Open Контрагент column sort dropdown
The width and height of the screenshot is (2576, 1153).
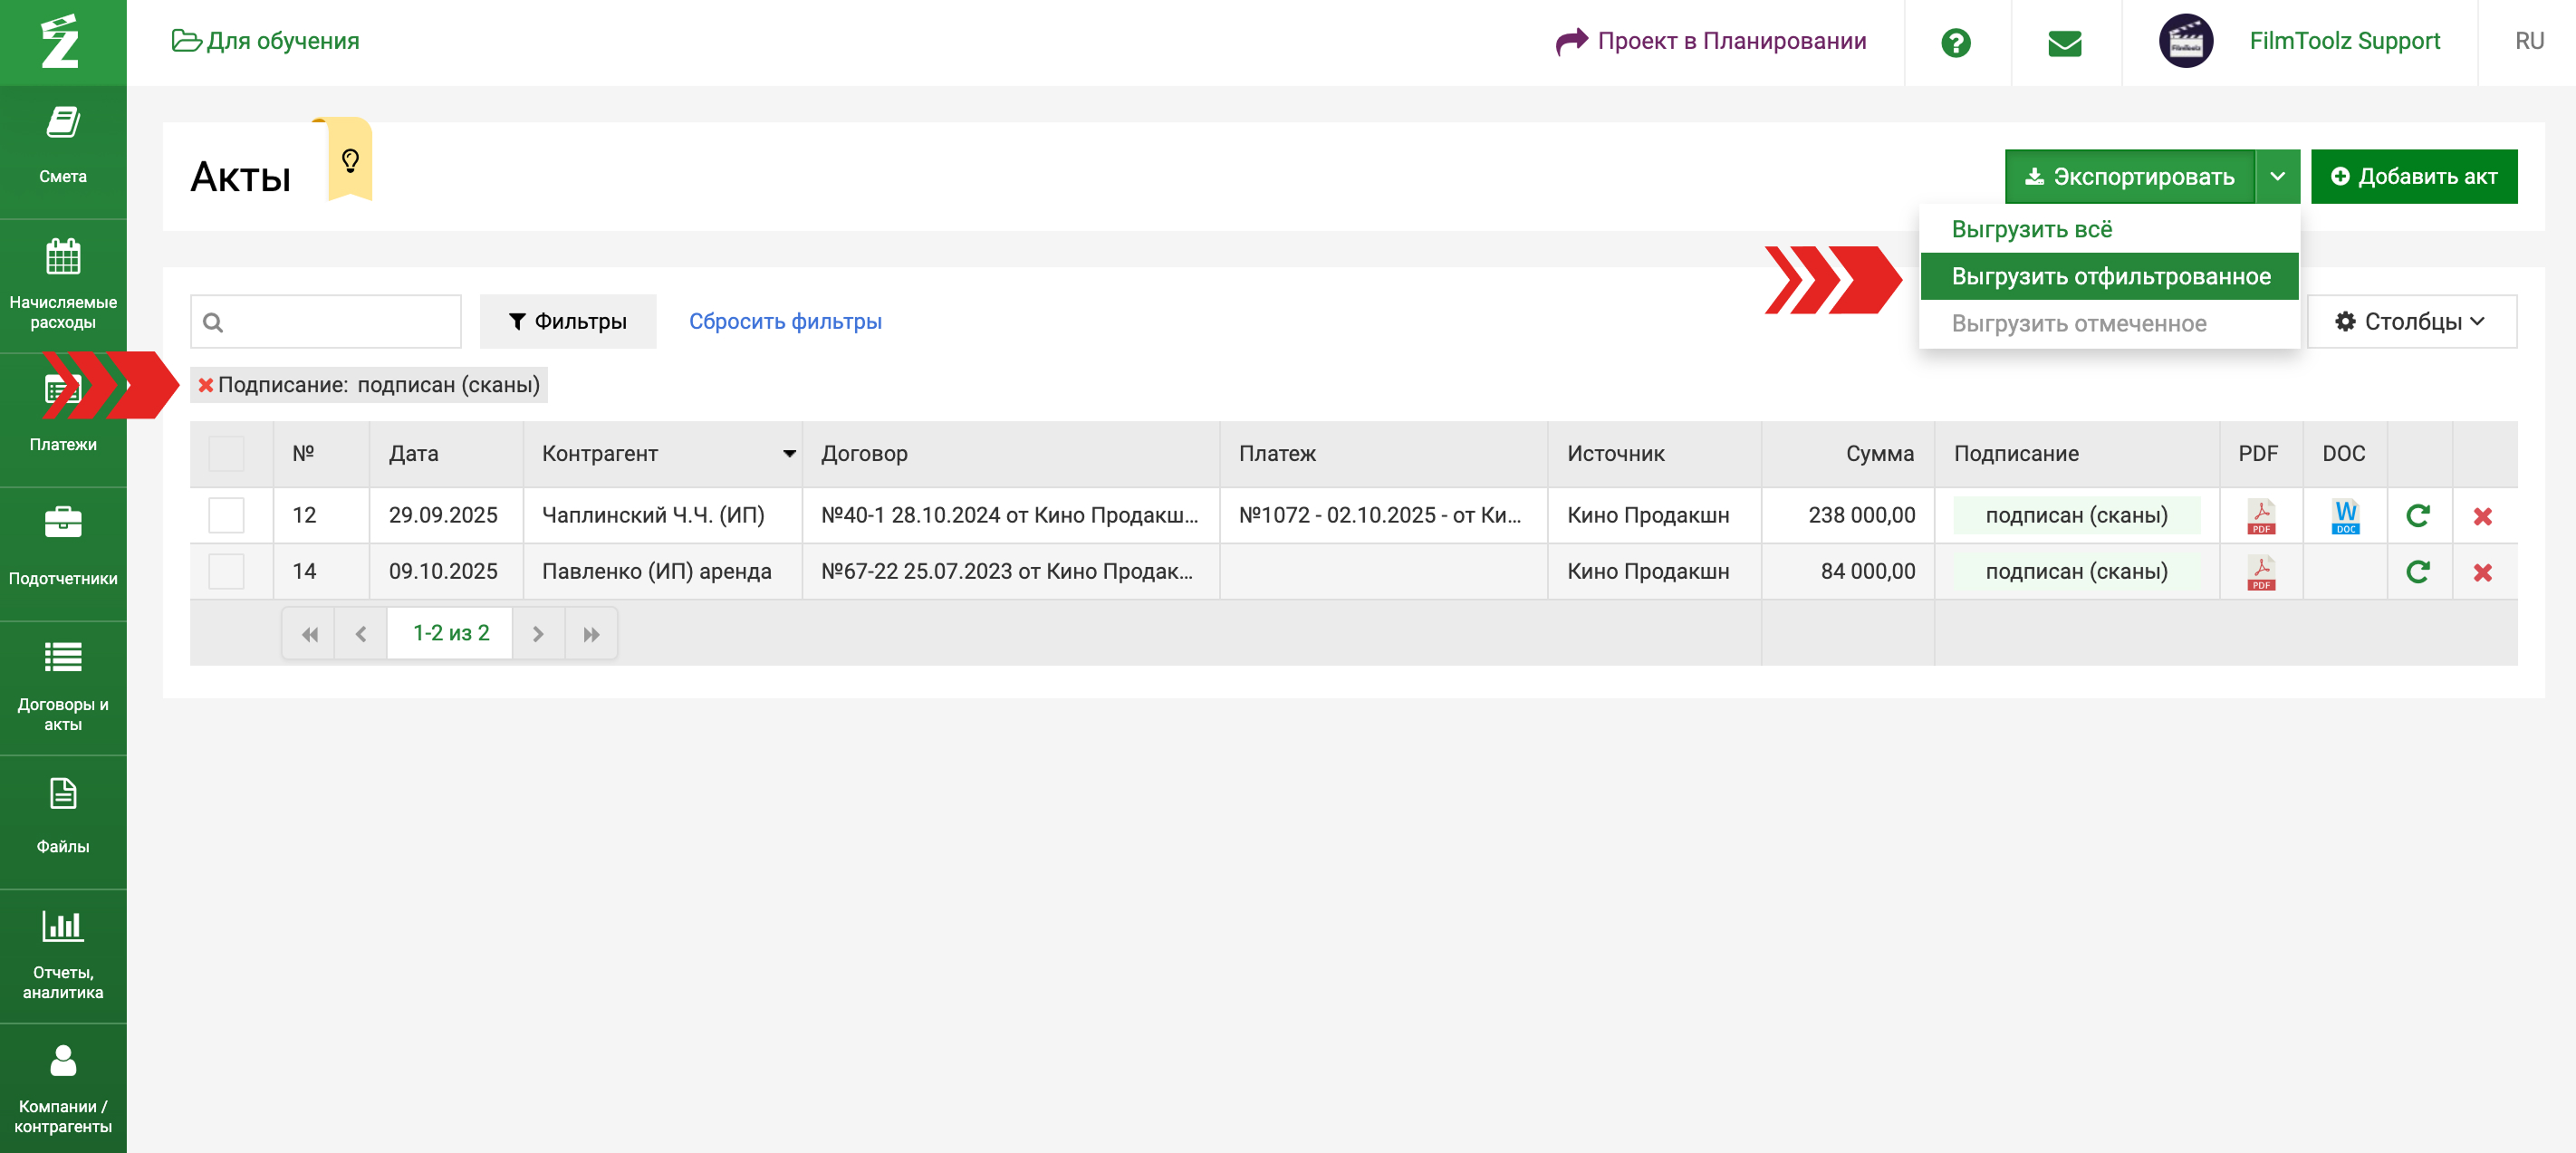pyautogui.click(x=789, y=453)
